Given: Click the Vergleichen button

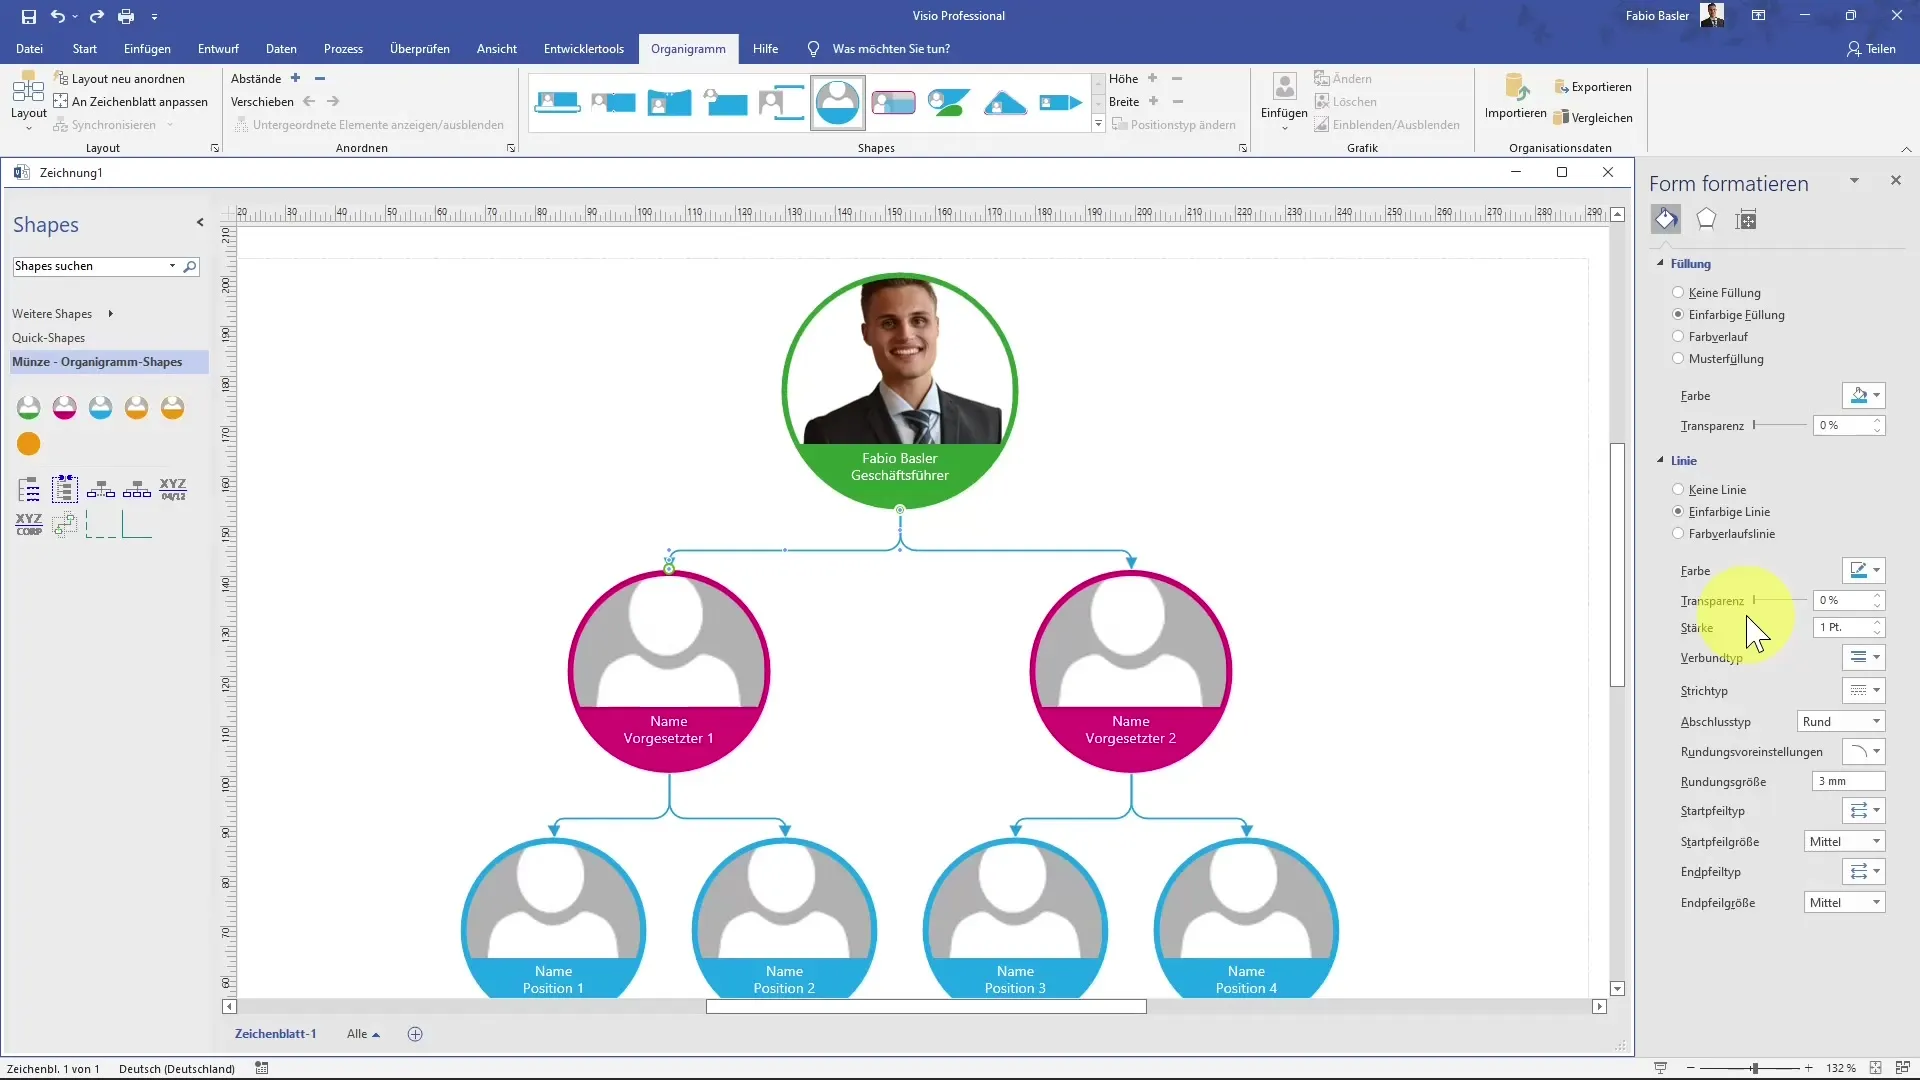Looking at the screenshot, I should click(x=1593, y=118).
